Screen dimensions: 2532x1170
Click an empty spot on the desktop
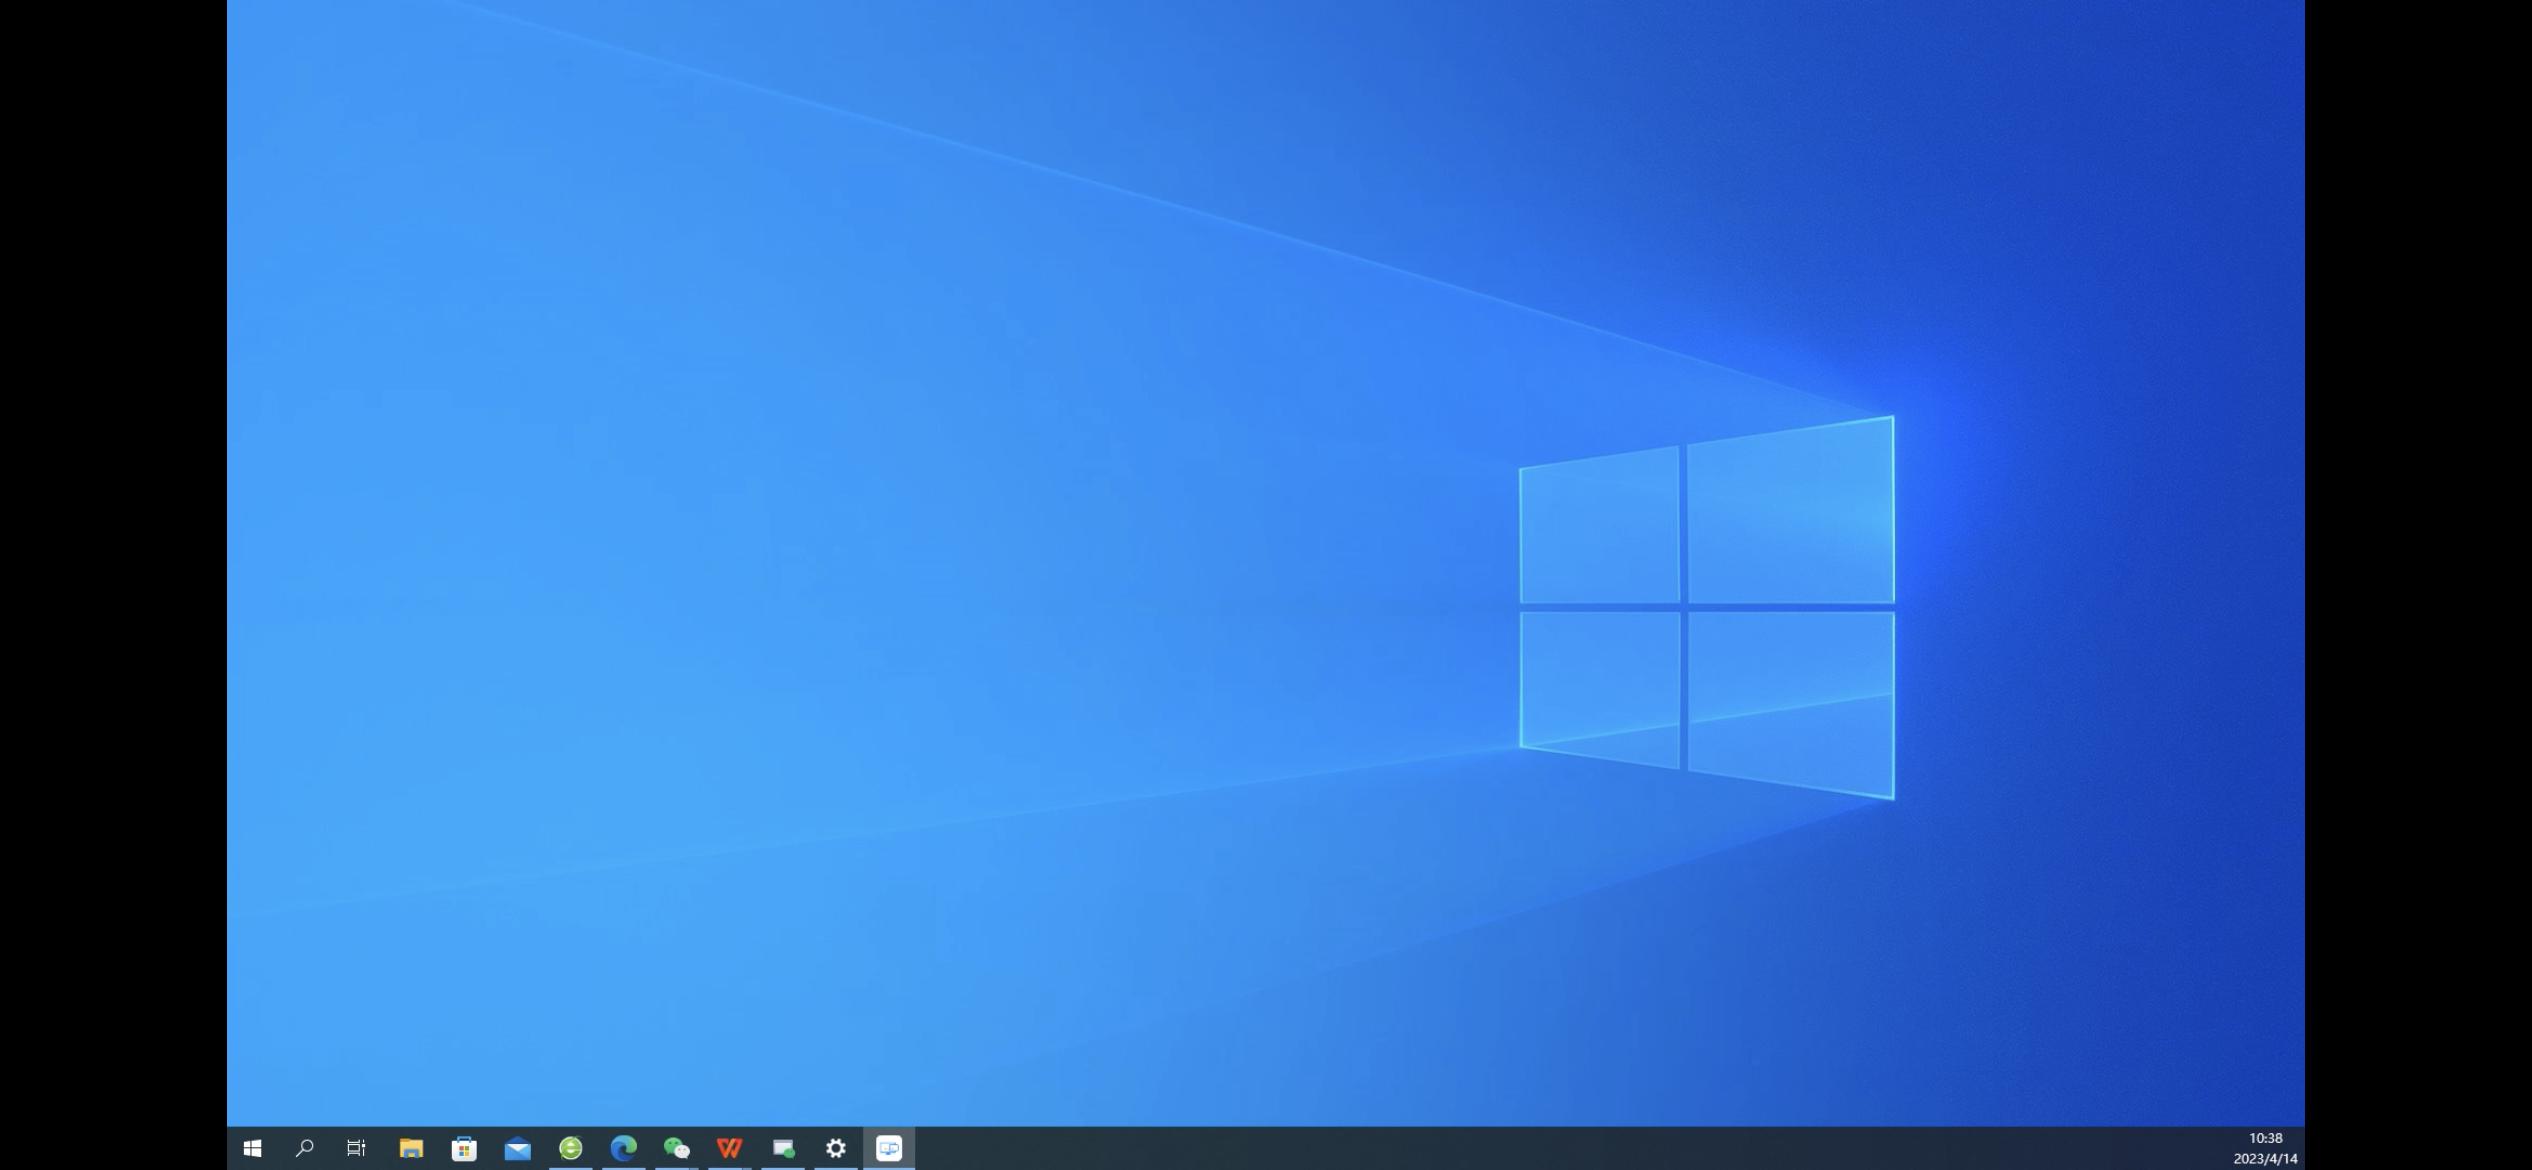[800, 500]
